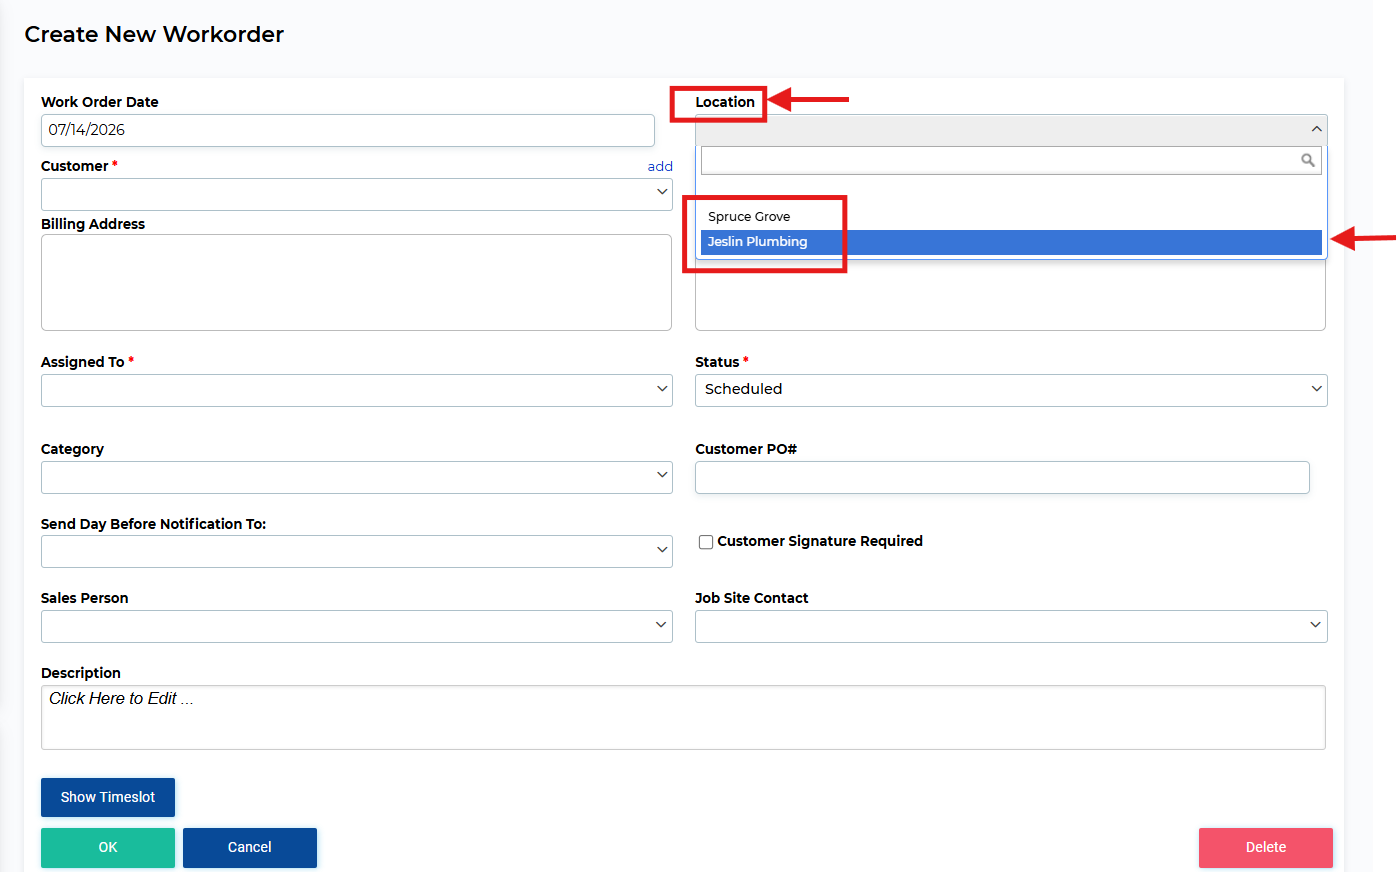1397x872 pixels.
Task: Click the Description box to edit
Action: [683, 717]
